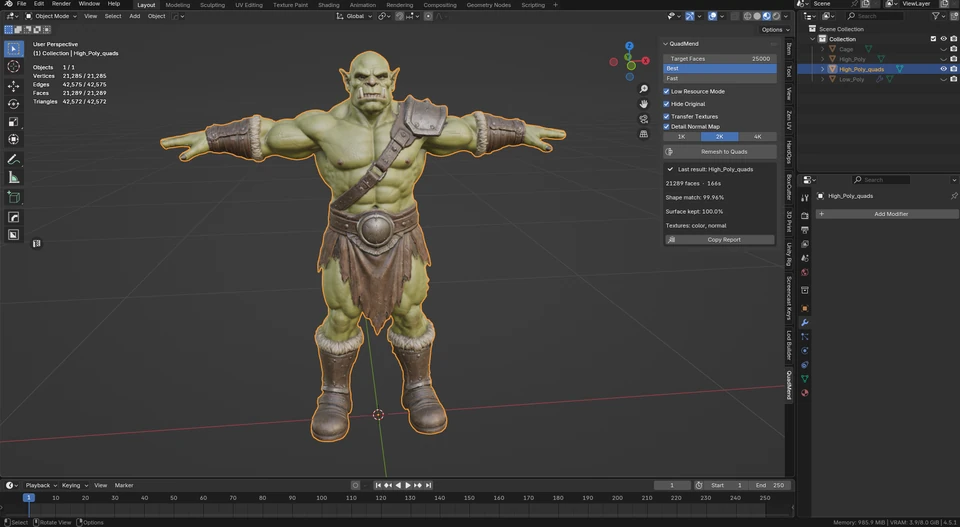960x527 pixels.
Task: Select the Scale tool
Action: coord(13,122)
